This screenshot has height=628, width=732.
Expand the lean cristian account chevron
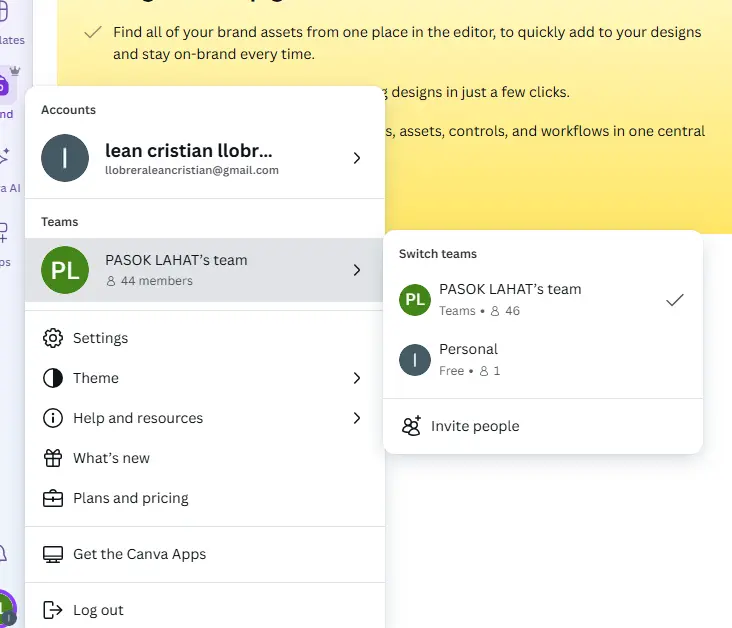coord(357,158)
